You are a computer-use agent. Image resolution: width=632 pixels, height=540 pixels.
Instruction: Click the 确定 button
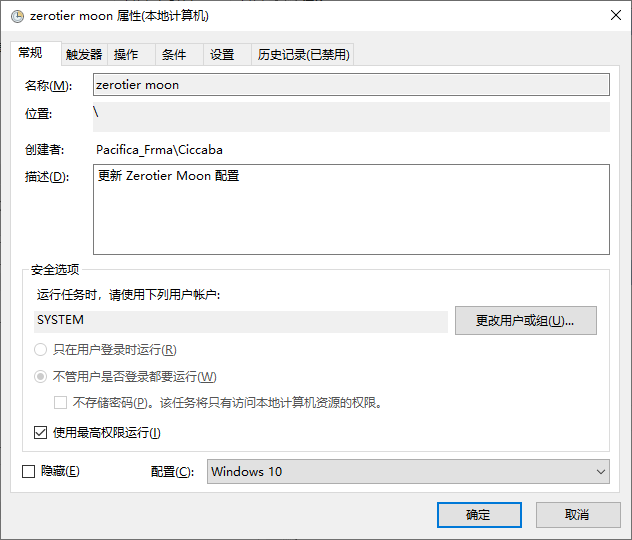tap(479, 515)
